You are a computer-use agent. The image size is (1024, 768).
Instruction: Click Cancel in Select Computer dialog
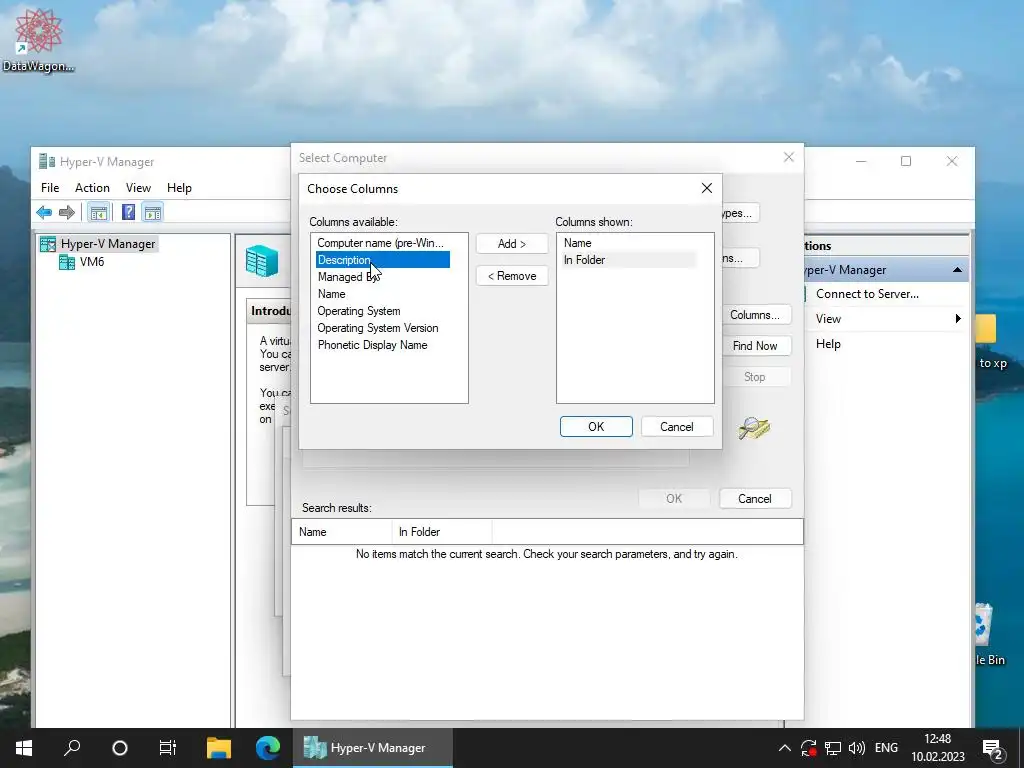click(755, 499)
